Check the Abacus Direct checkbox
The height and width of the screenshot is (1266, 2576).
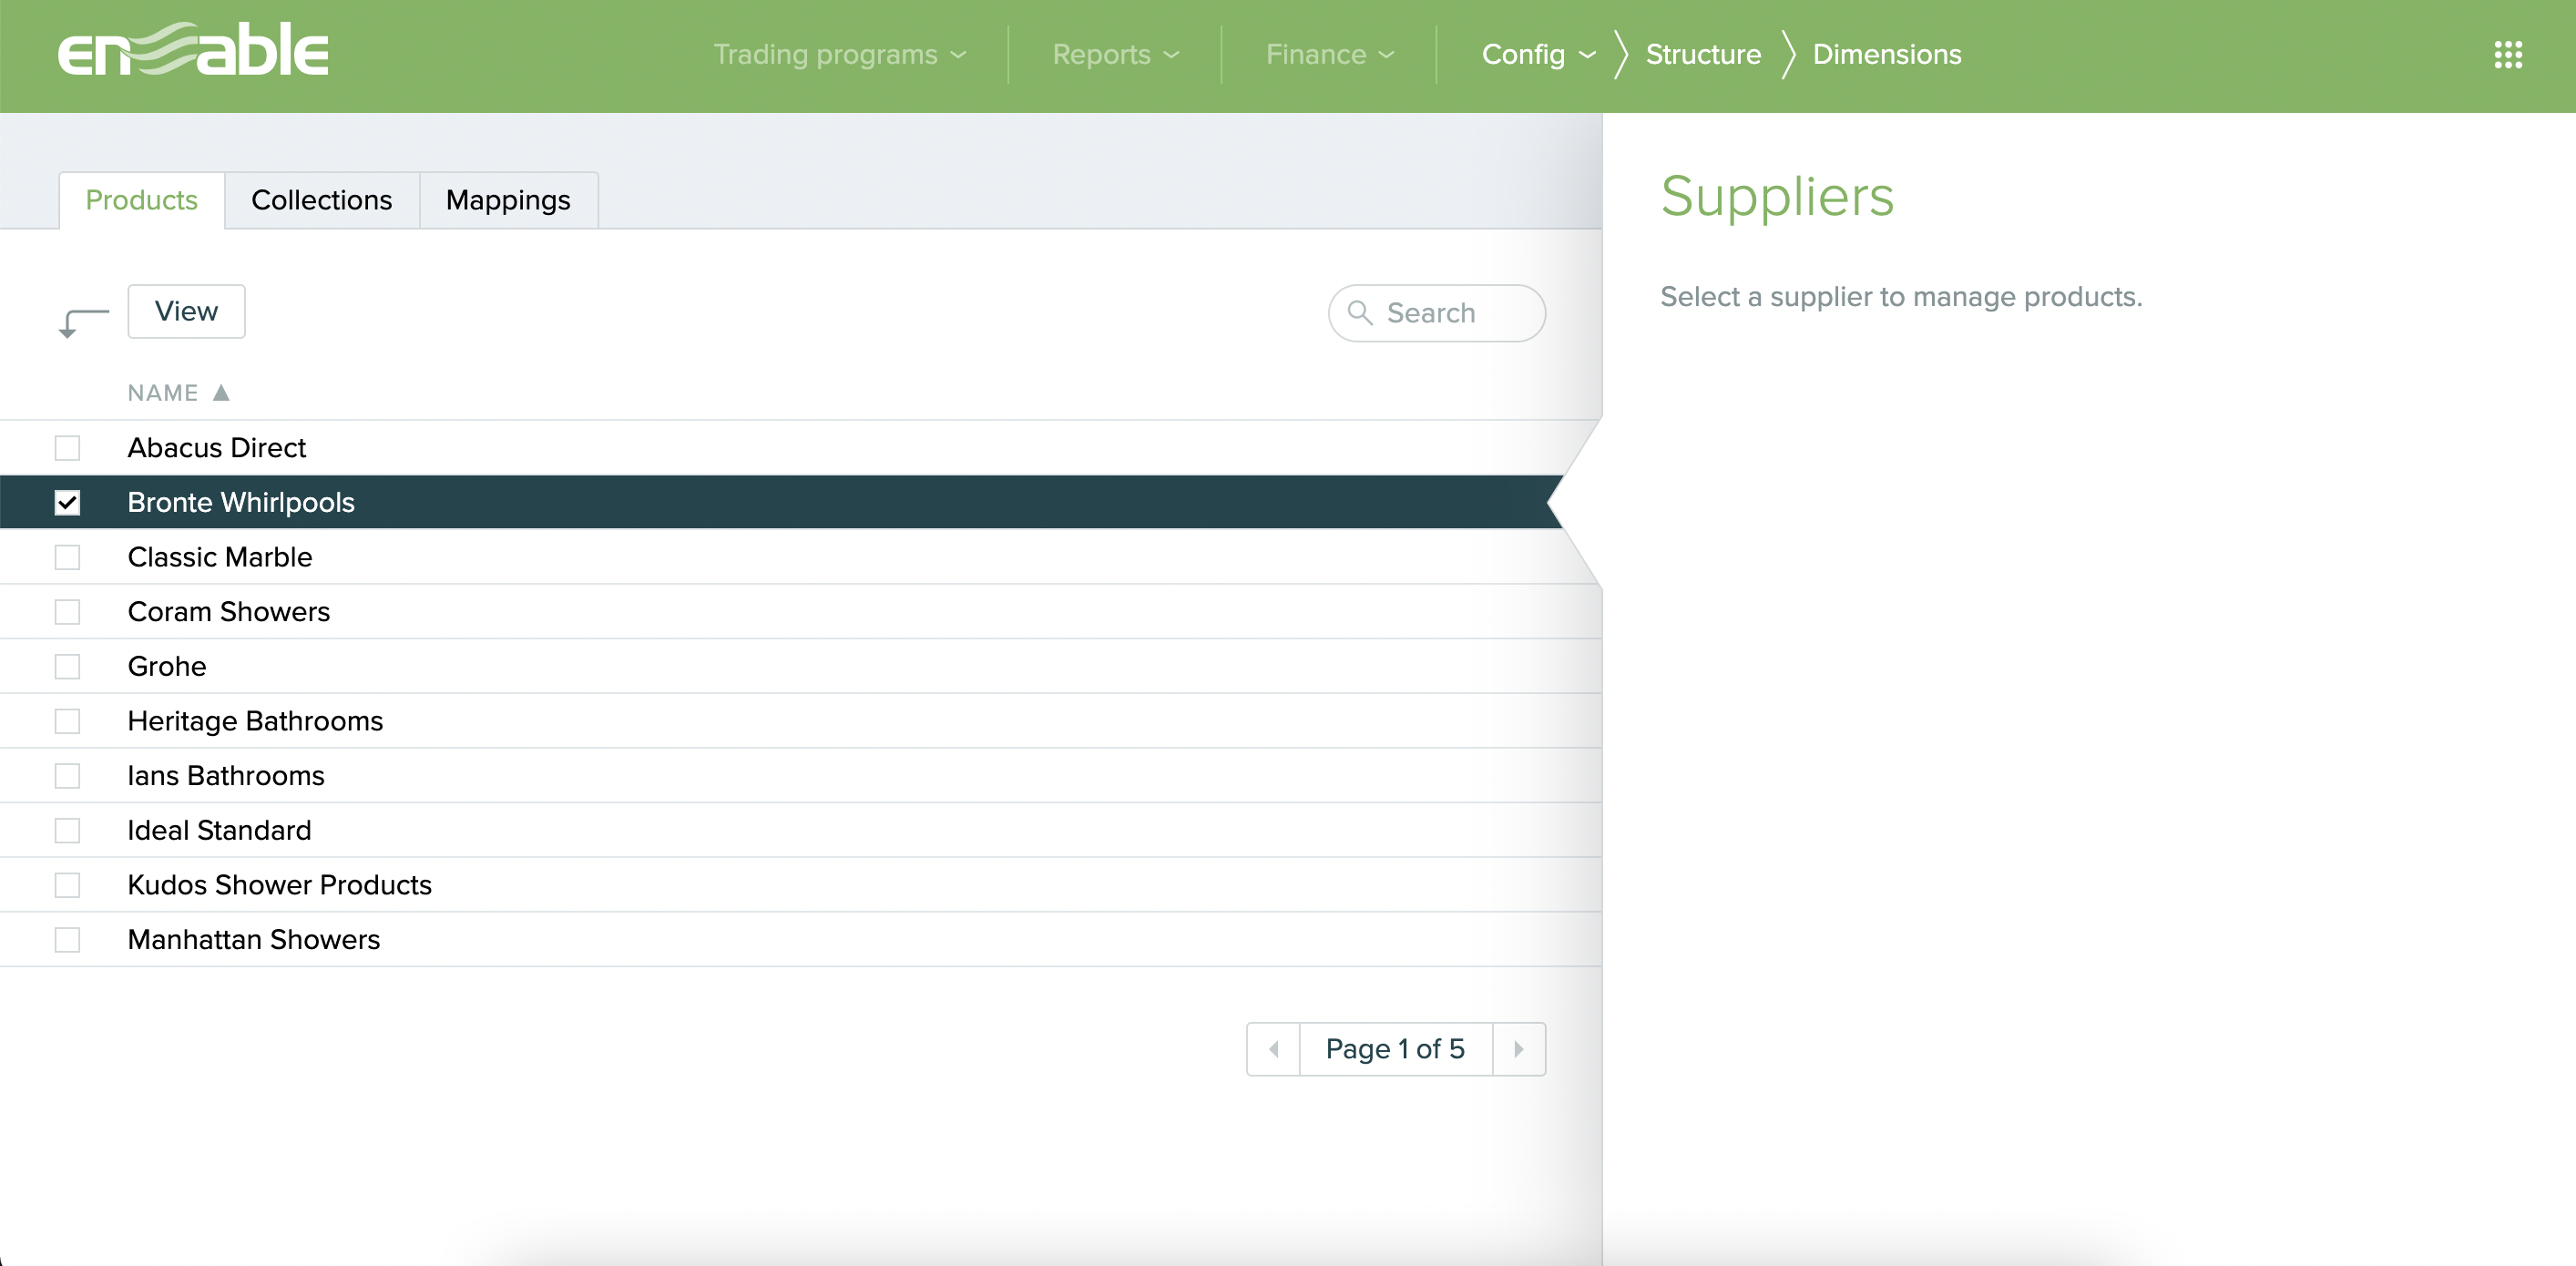tap(67, 448)
